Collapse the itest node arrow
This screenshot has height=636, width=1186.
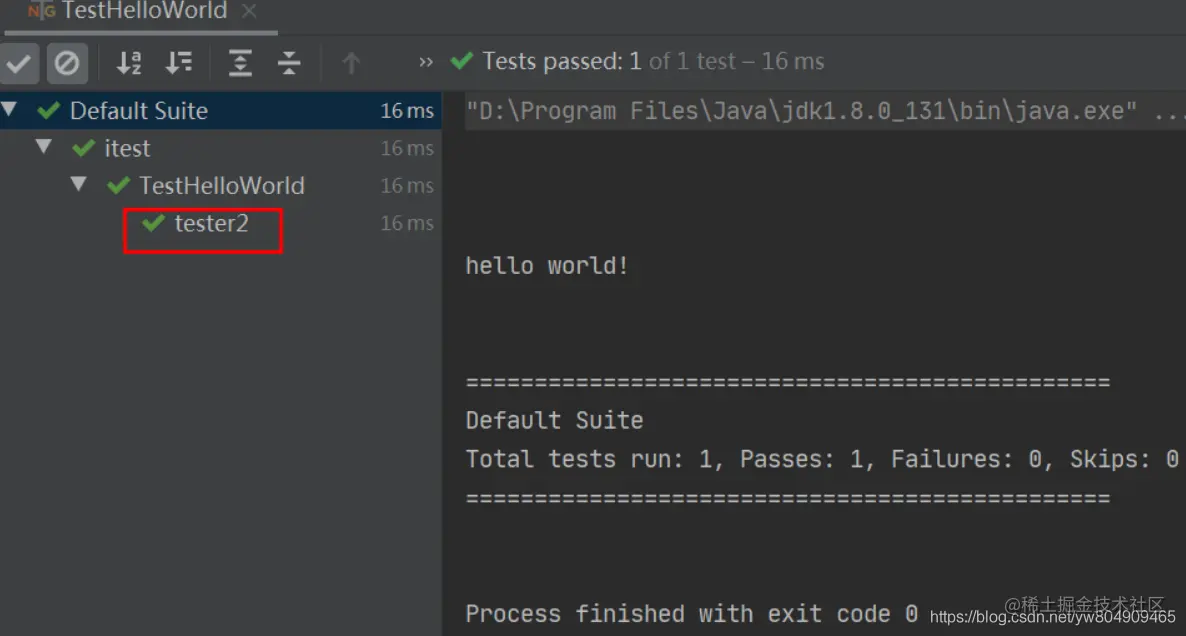tap(44, 147)
